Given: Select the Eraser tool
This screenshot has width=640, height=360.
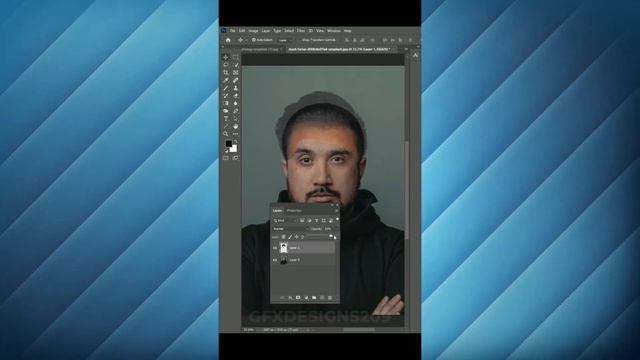Looking at the screenshot, I should point(236,95).
